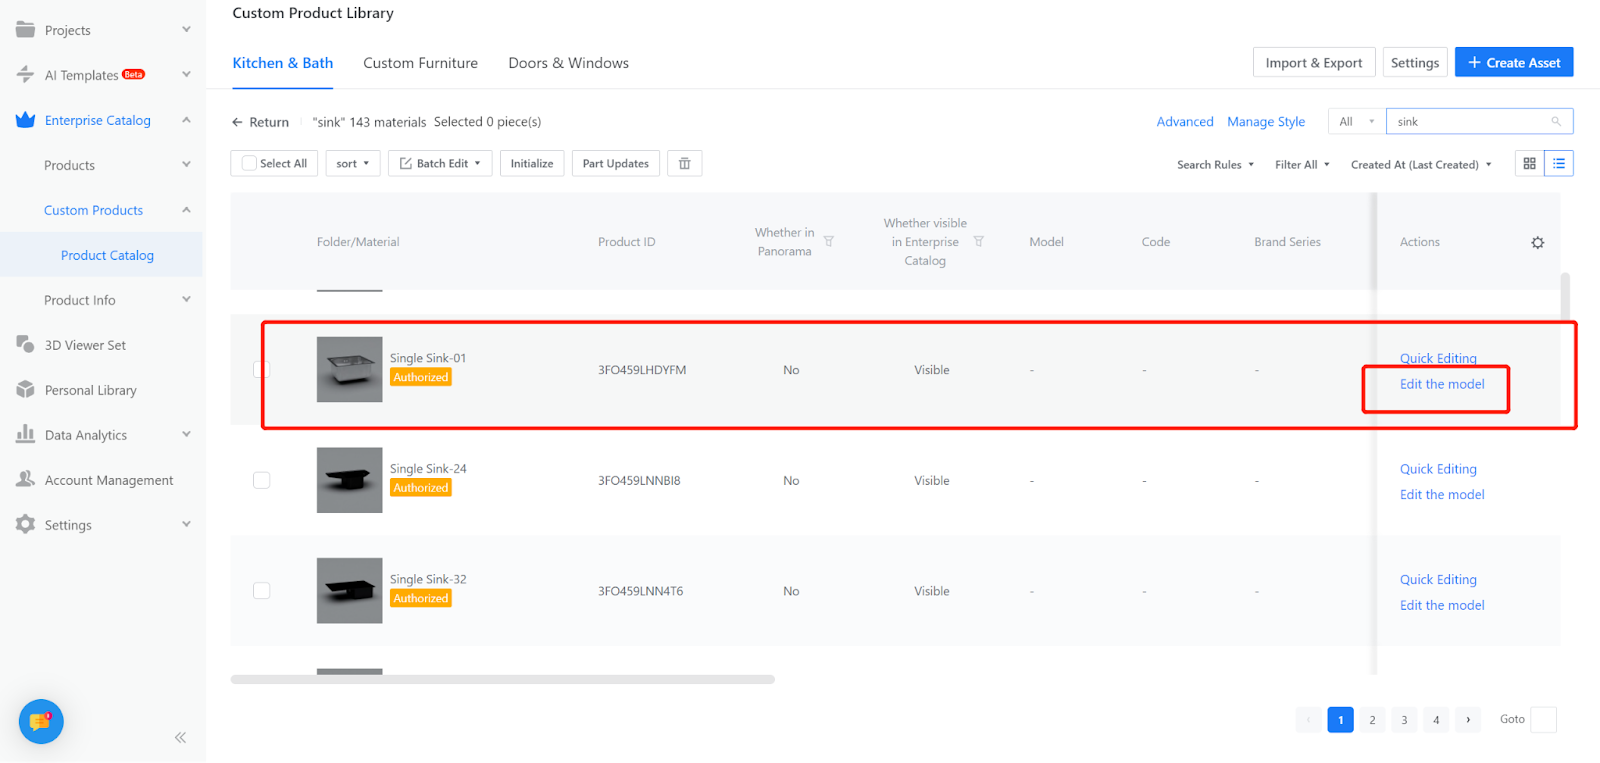Open the chat support bubble icon
The image size is (1600, 763).
click(41, 721)
